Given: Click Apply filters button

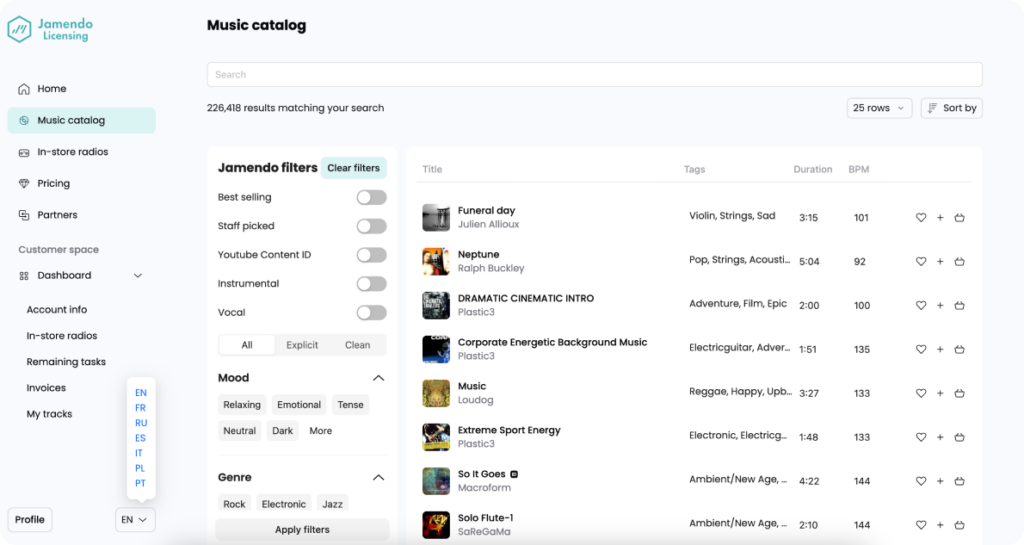Looking at the screenshot, I should pyautogui.click(x=302, y=529).
